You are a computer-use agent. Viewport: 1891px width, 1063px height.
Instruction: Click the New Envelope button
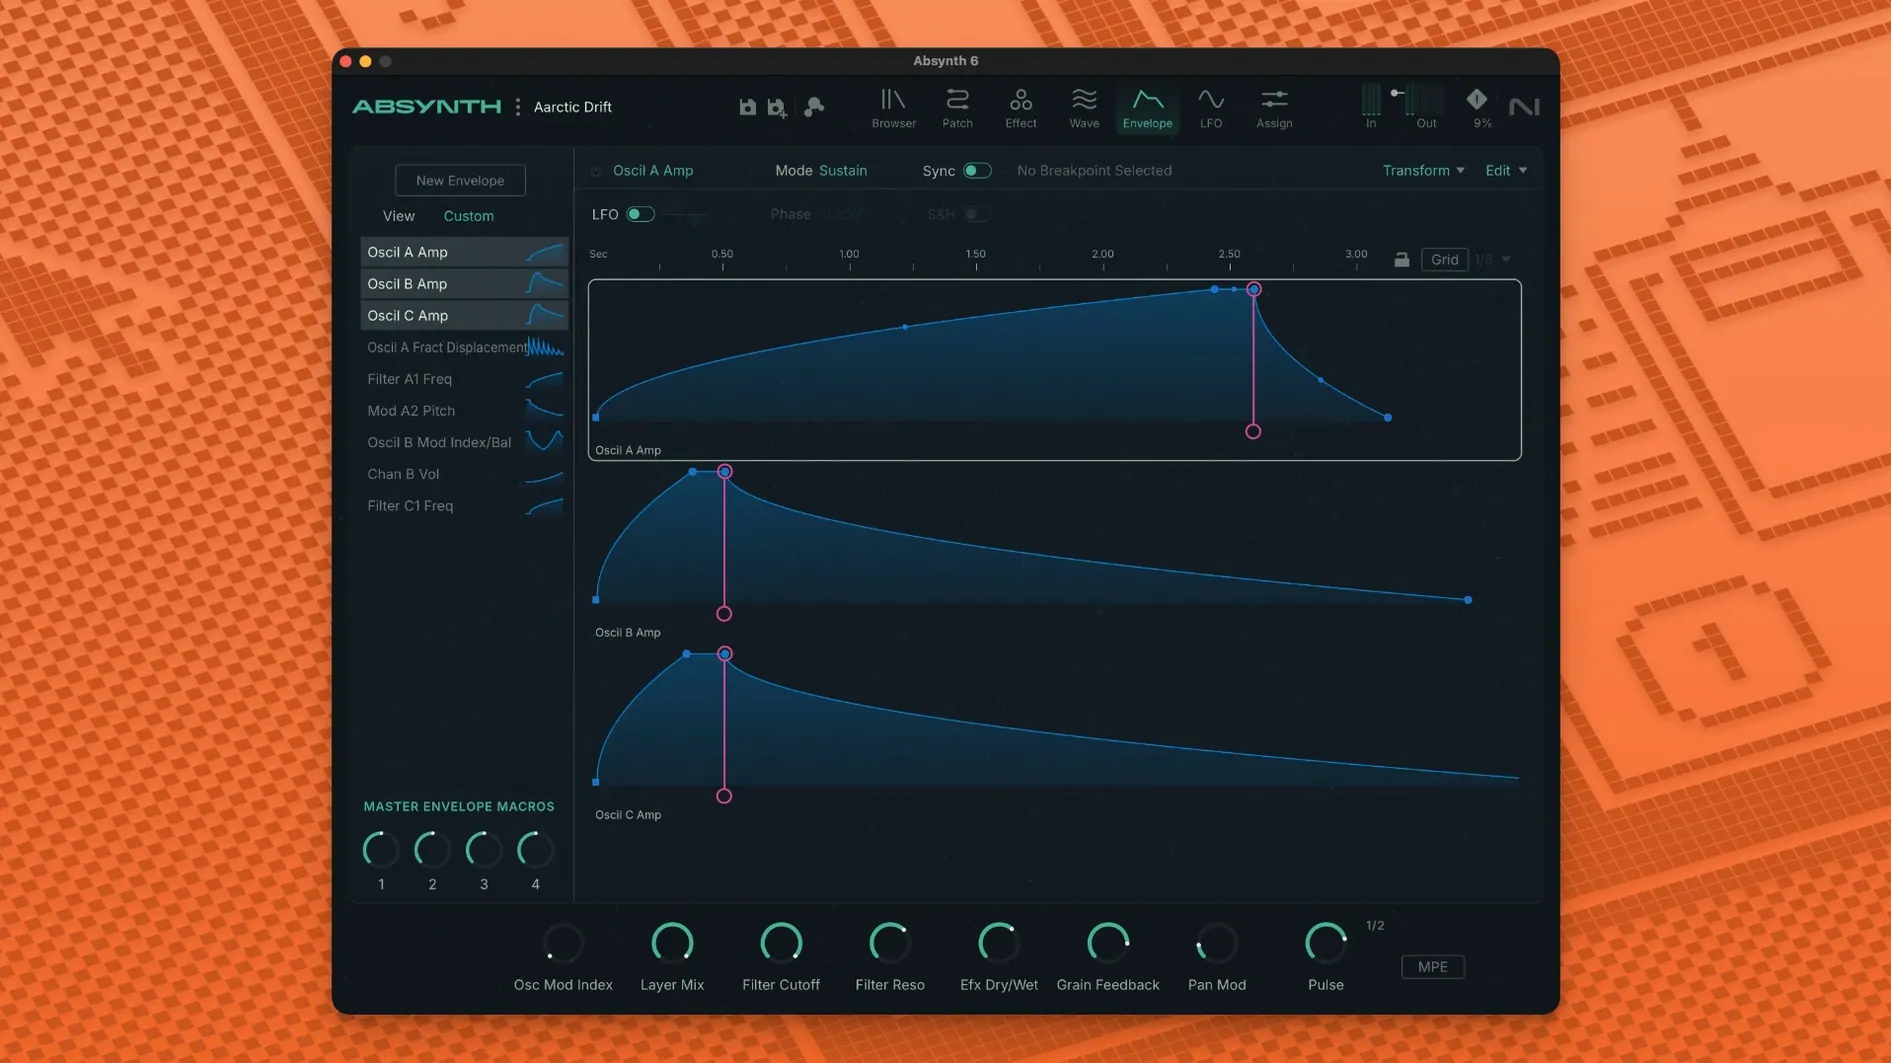pos(460,180)
